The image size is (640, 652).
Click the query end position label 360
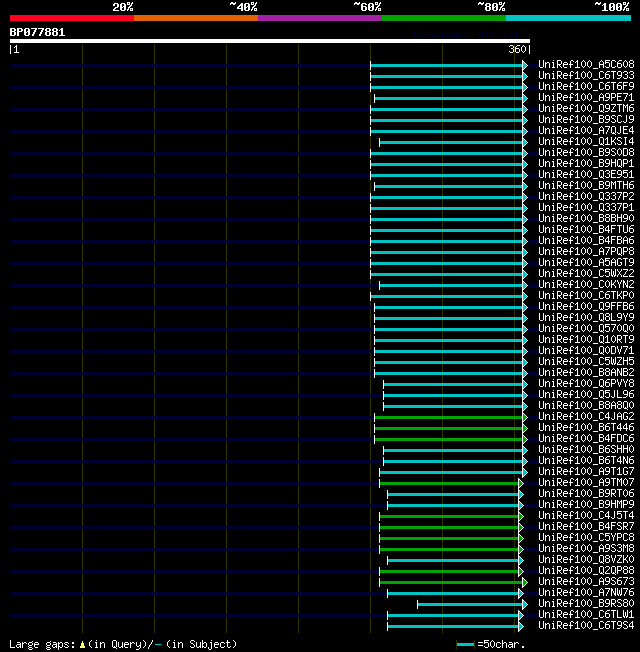click(x=517, y=49)
